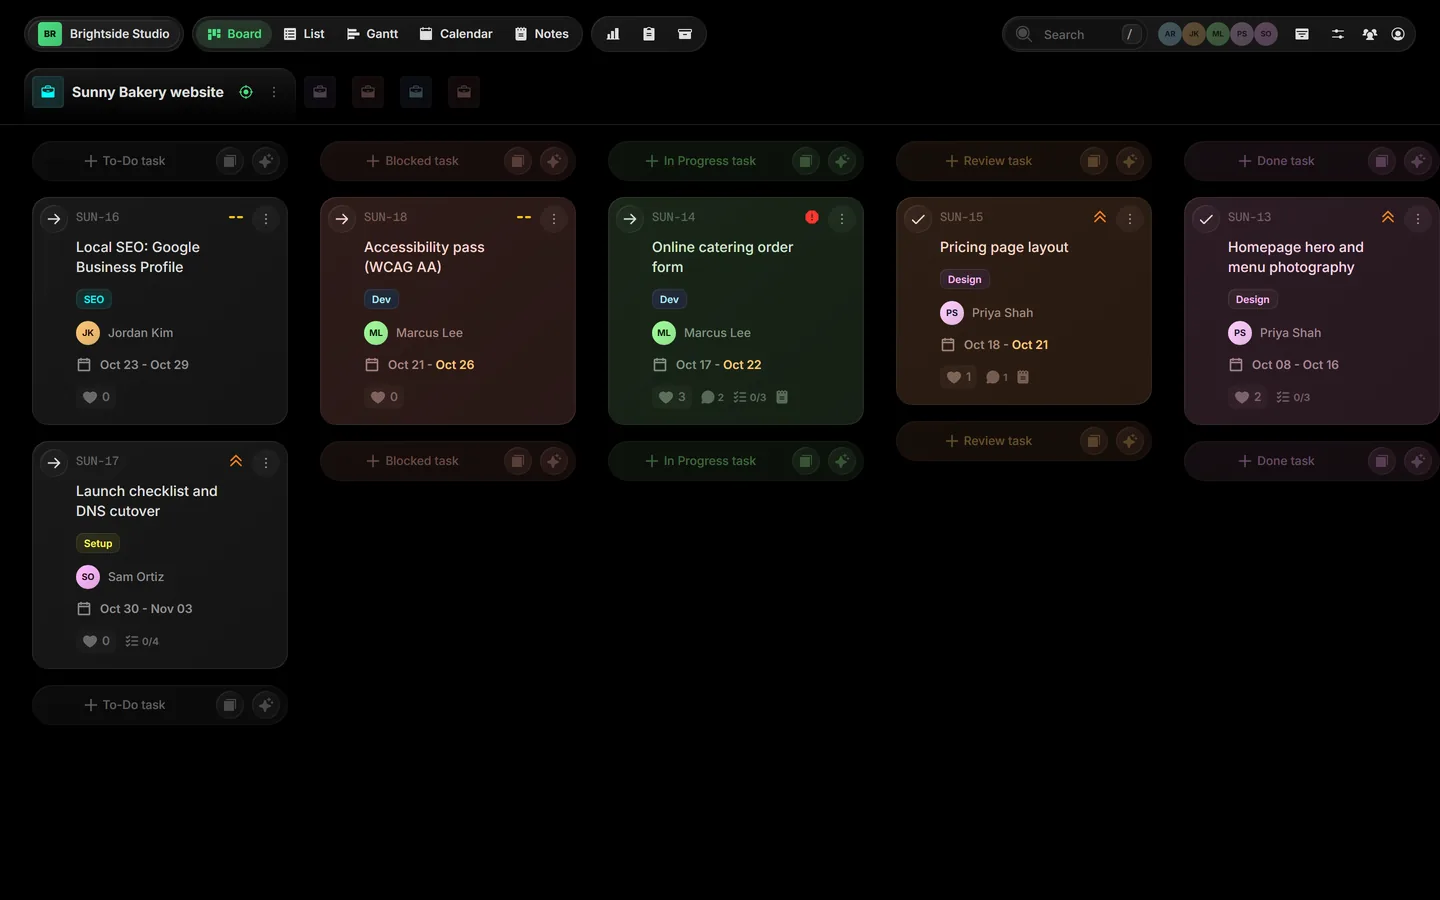
Task: Toggle the status arrow on SUN-14 card
Action: tap(630, 219)
